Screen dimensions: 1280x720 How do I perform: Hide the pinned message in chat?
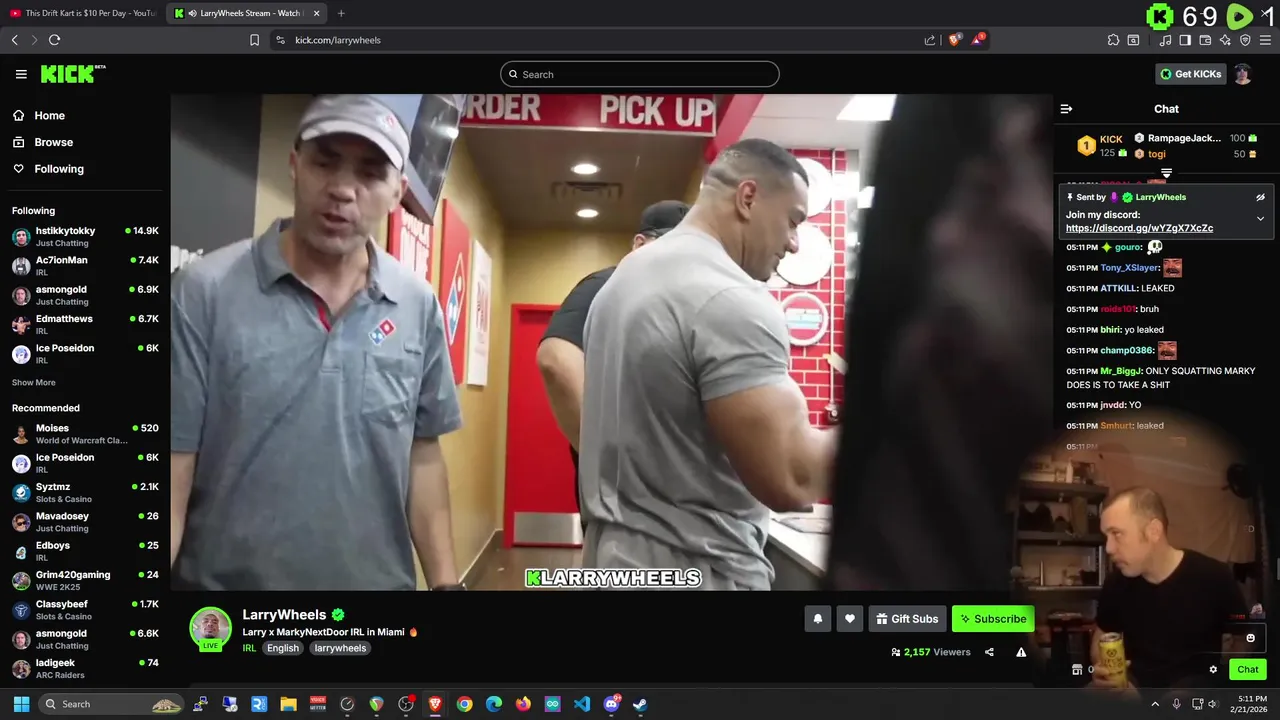[1260, 197]
